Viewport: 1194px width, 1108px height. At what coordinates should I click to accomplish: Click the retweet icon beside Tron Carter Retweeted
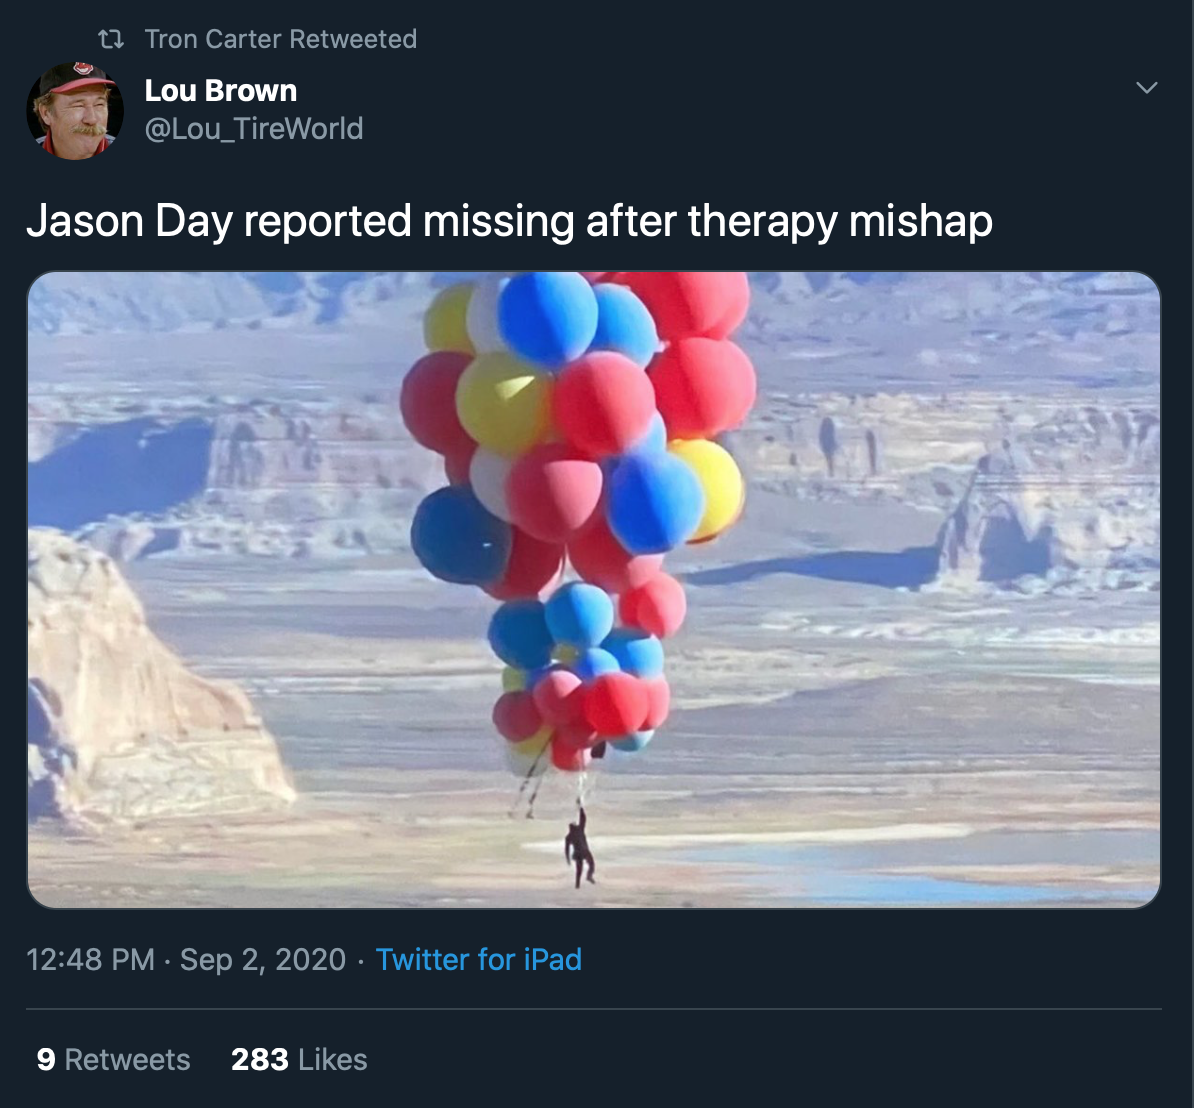pos(111,39)
